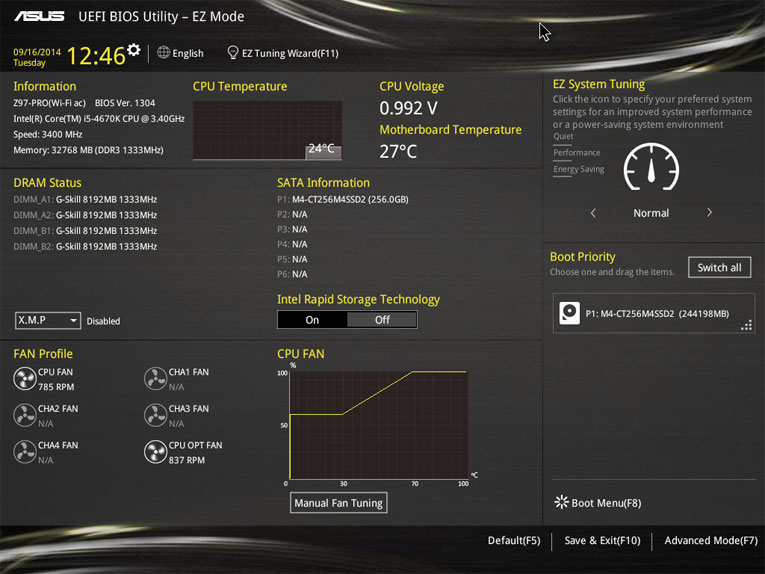
Task: Select English language option
Action: (x=188, y=53)
